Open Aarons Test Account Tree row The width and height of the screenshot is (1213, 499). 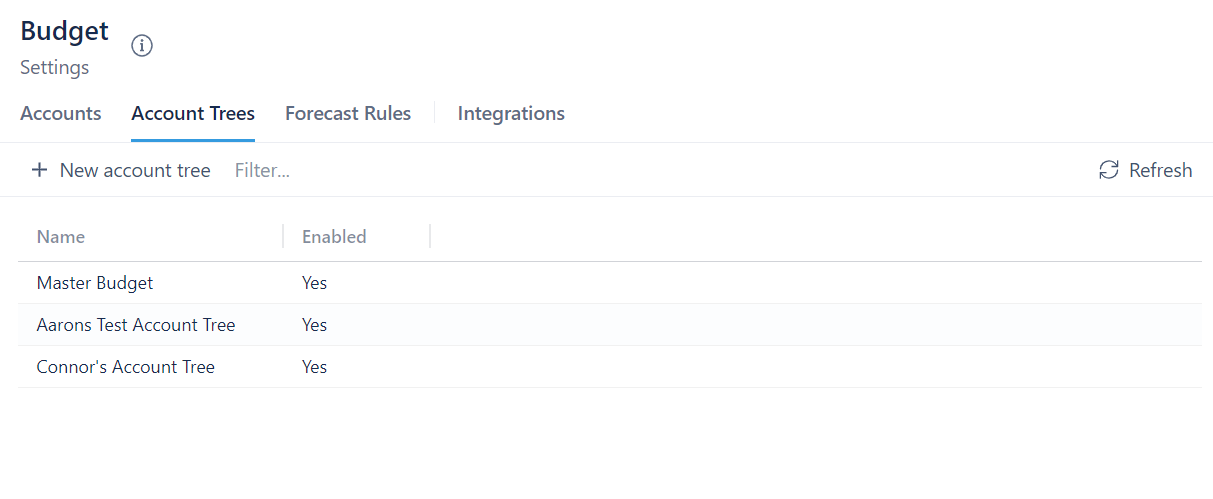tap(136, 325)
